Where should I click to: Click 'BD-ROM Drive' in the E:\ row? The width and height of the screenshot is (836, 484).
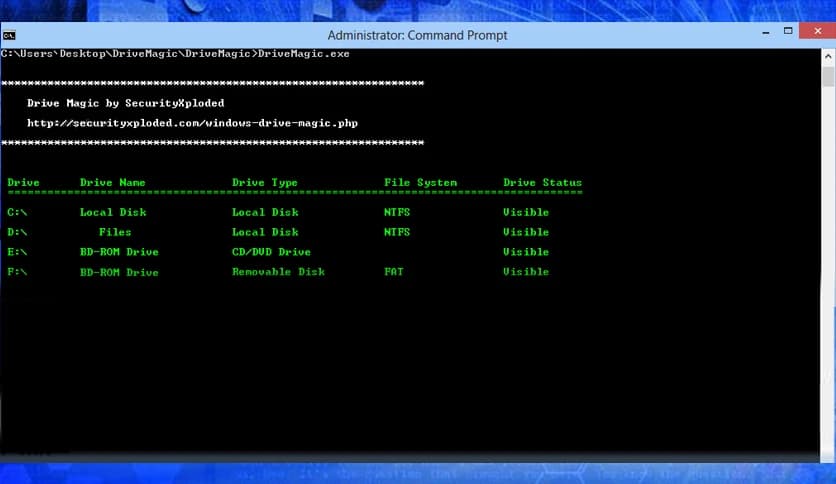coord(119,252)
